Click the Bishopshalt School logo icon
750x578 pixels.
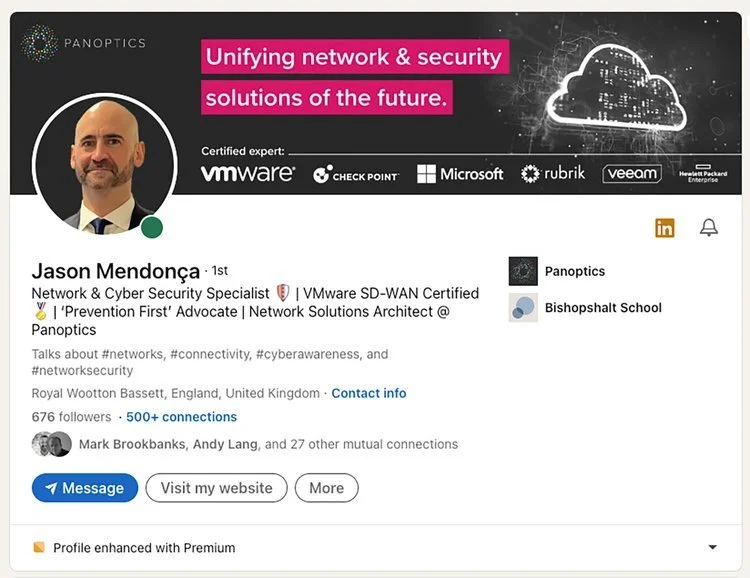pos(523,308)
